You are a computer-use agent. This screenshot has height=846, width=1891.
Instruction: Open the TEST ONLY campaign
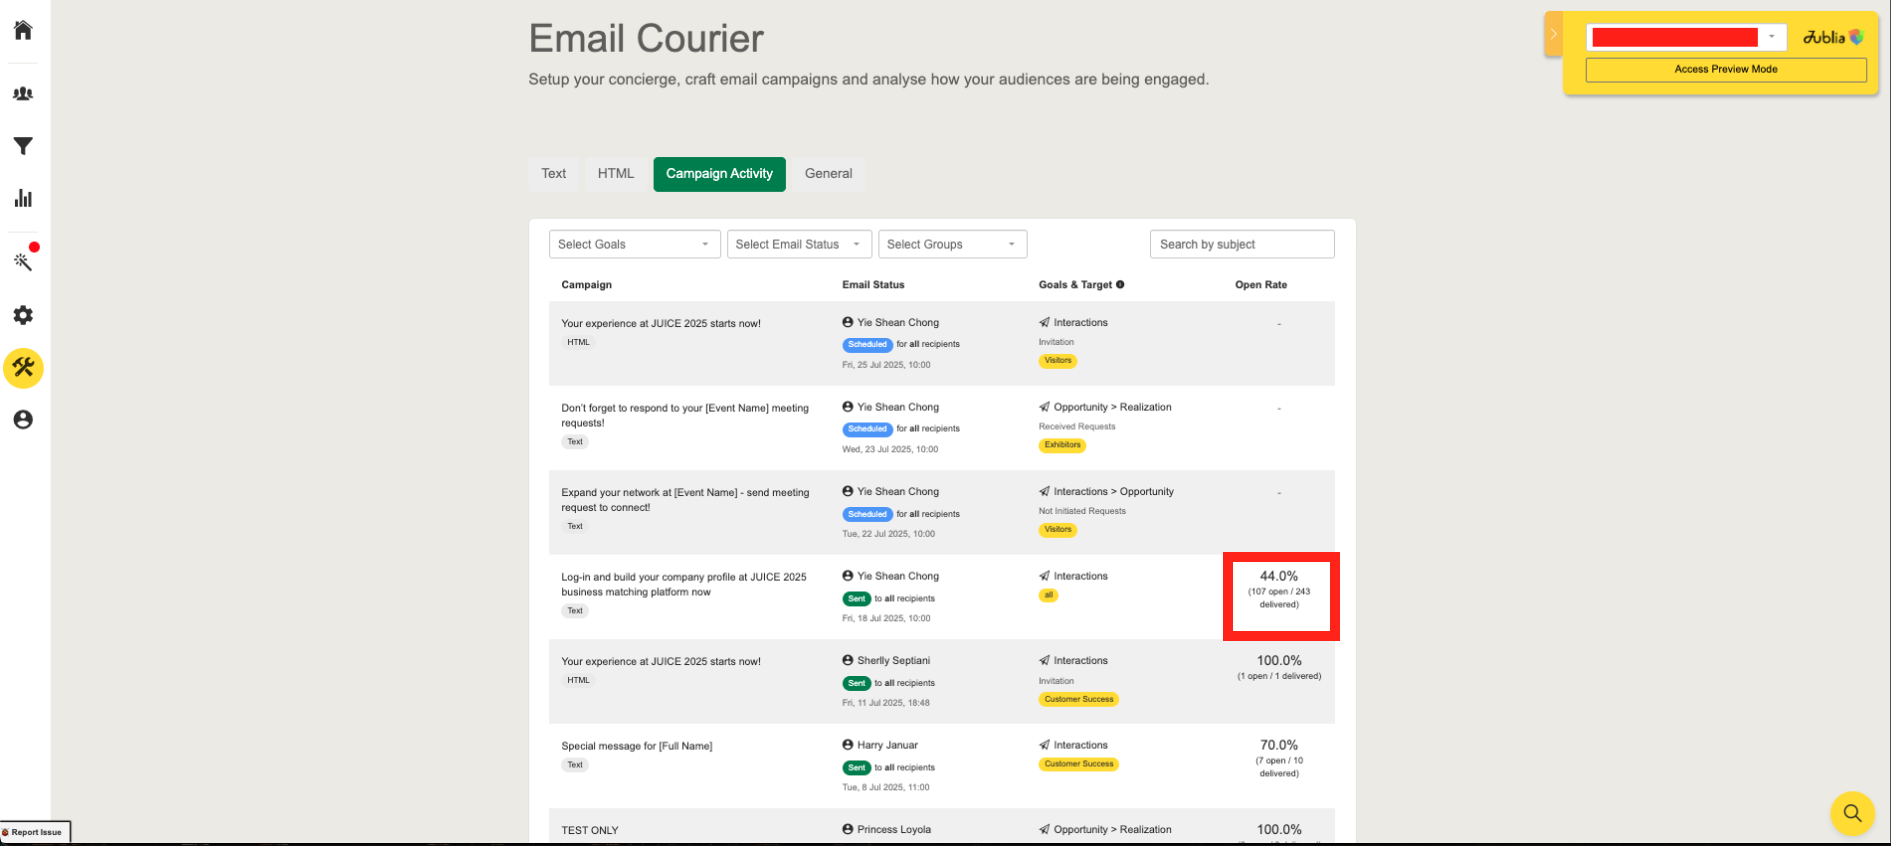[x=590, y=830]
